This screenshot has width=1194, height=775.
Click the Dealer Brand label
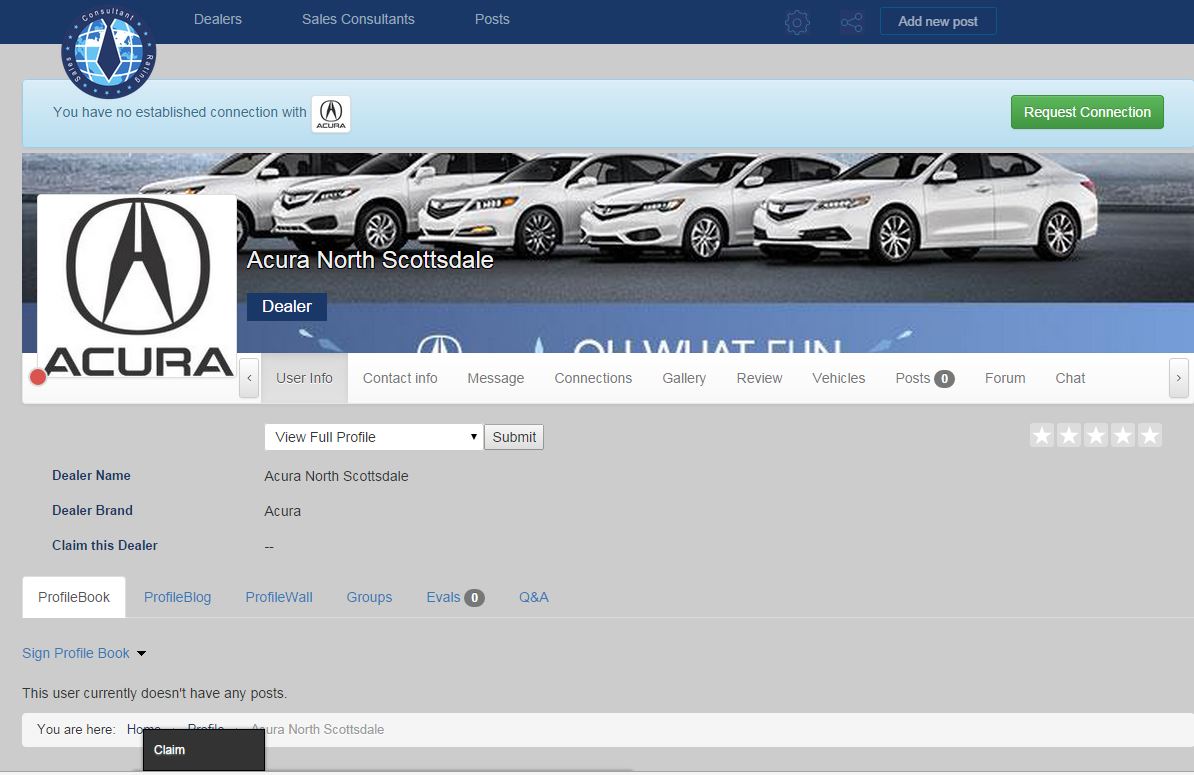point(92,510)
